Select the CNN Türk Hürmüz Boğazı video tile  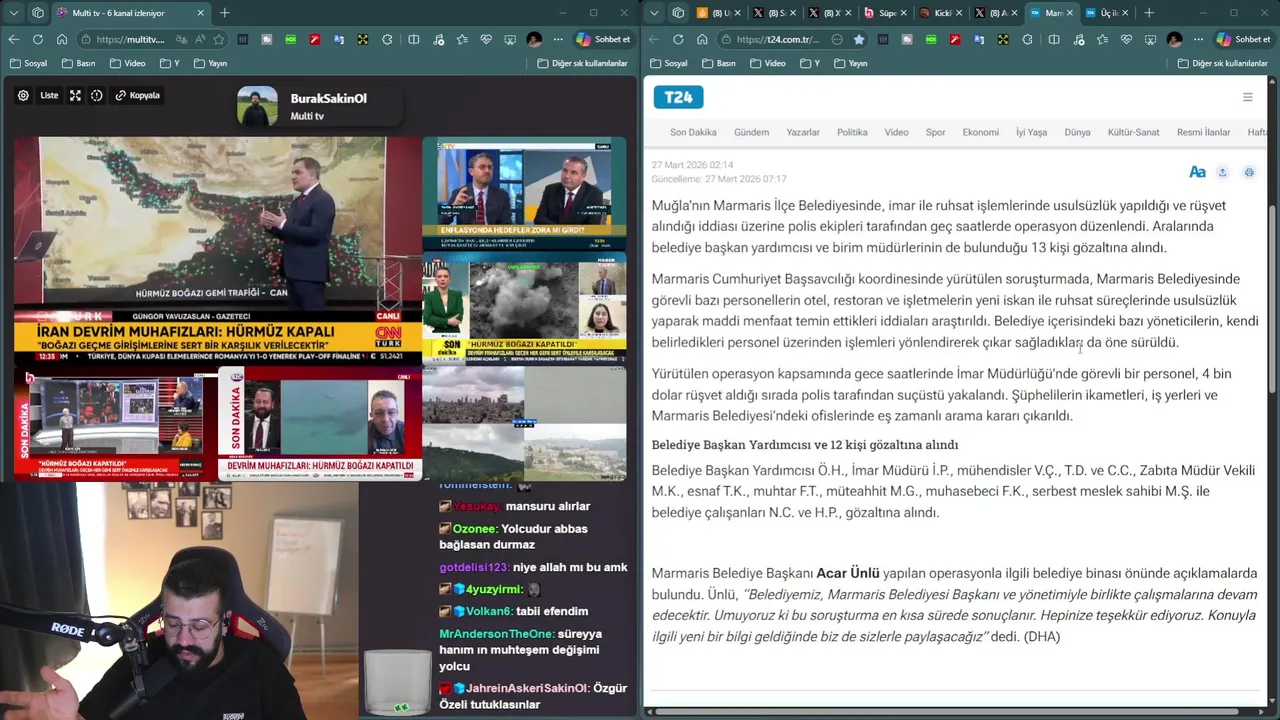(x=217, y=250)
